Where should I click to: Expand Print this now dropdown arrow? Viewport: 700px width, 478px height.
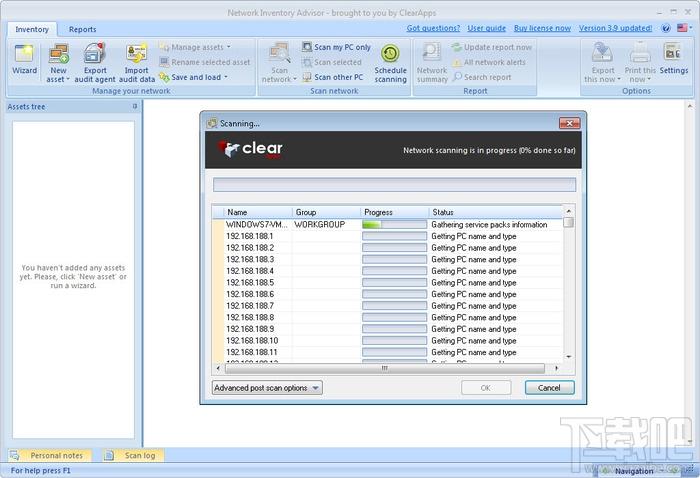click(x=648, y=79)
